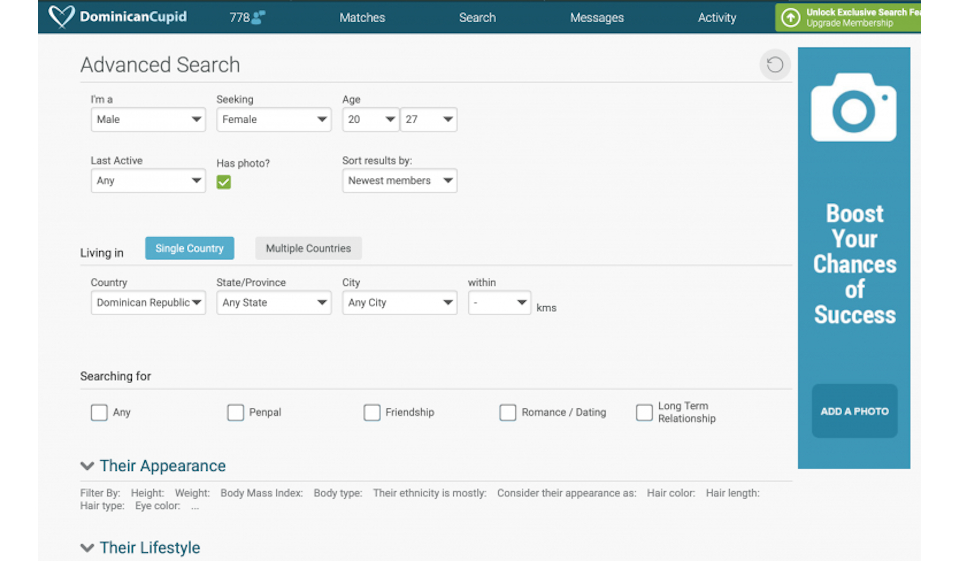Collapse the Their Appearance section chevron
Viewport: 960px width, 561px height.
click(x=87, y=466)
